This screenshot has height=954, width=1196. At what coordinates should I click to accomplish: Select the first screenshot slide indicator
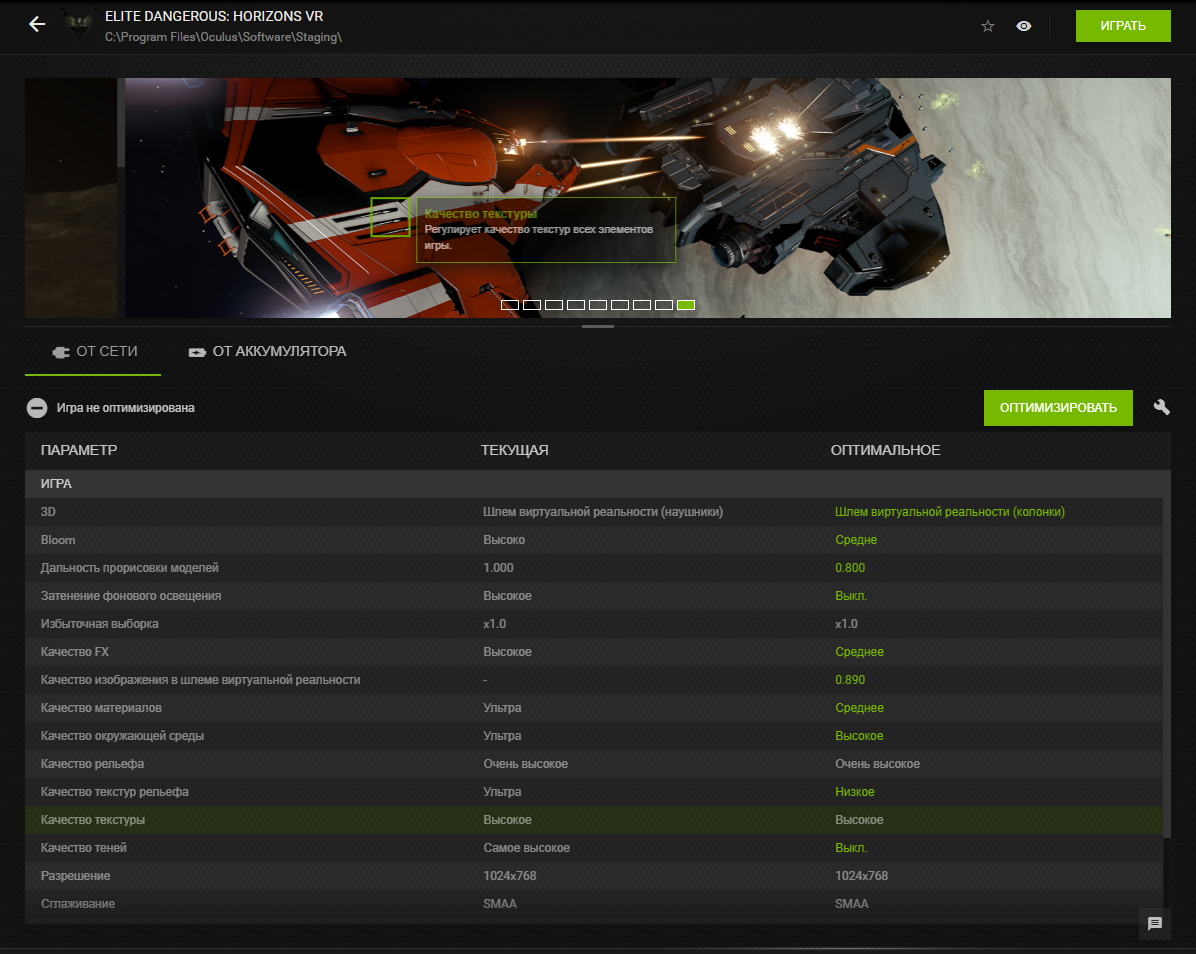tap(510, 305)
